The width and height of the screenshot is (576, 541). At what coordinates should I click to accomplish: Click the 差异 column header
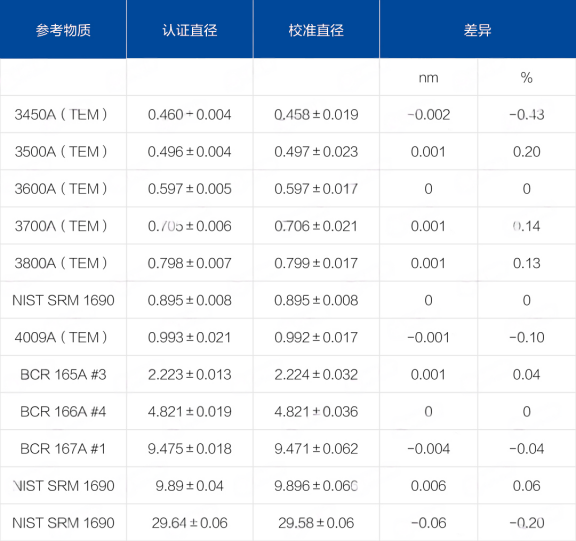tap(478, 30)
